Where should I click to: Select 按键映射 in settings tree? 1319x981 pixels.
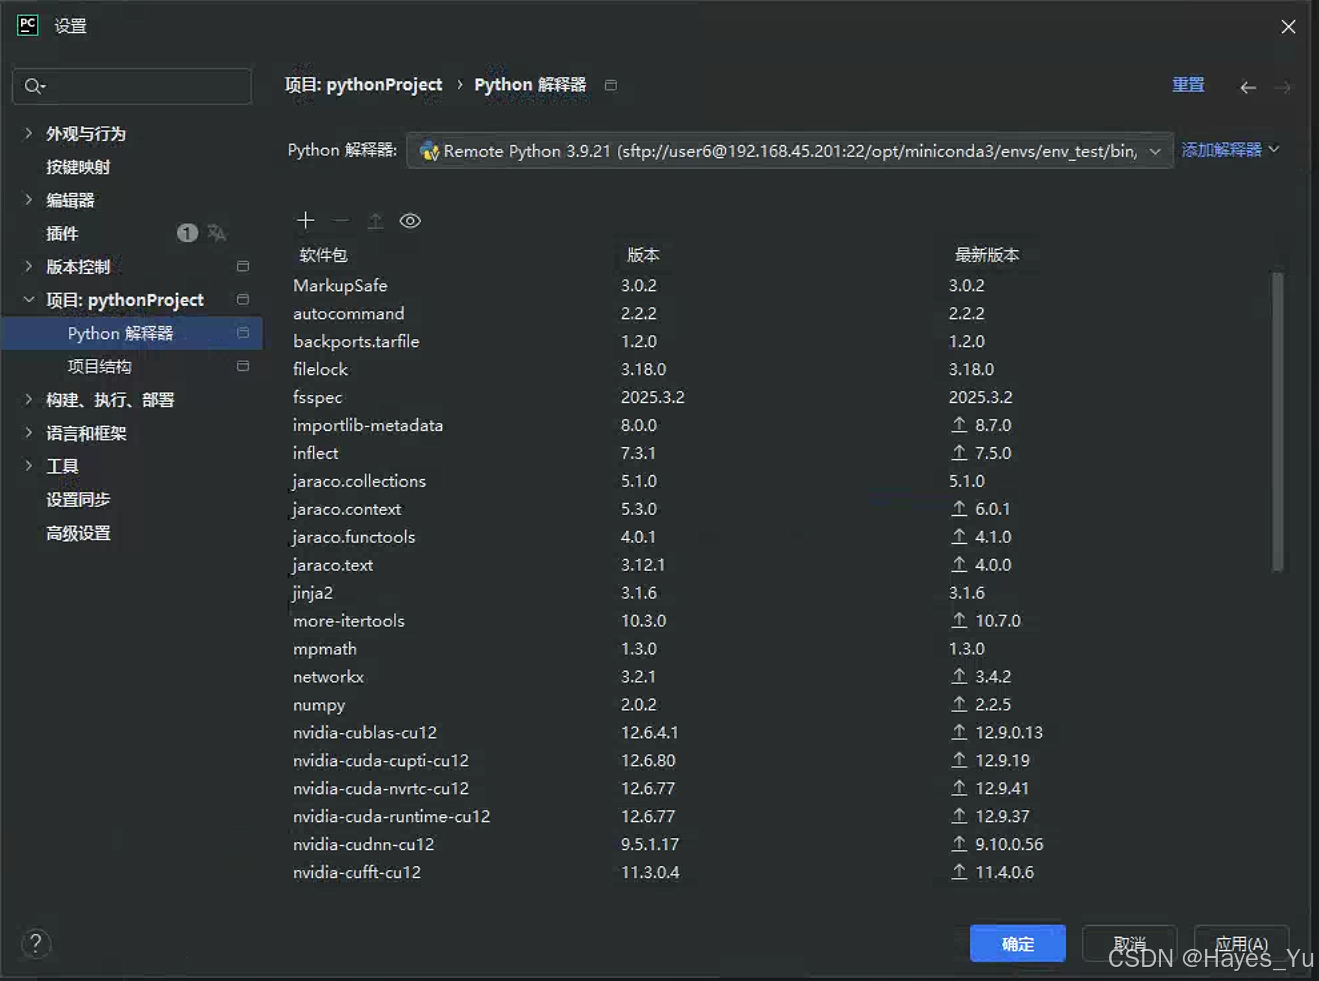[78, 167]
